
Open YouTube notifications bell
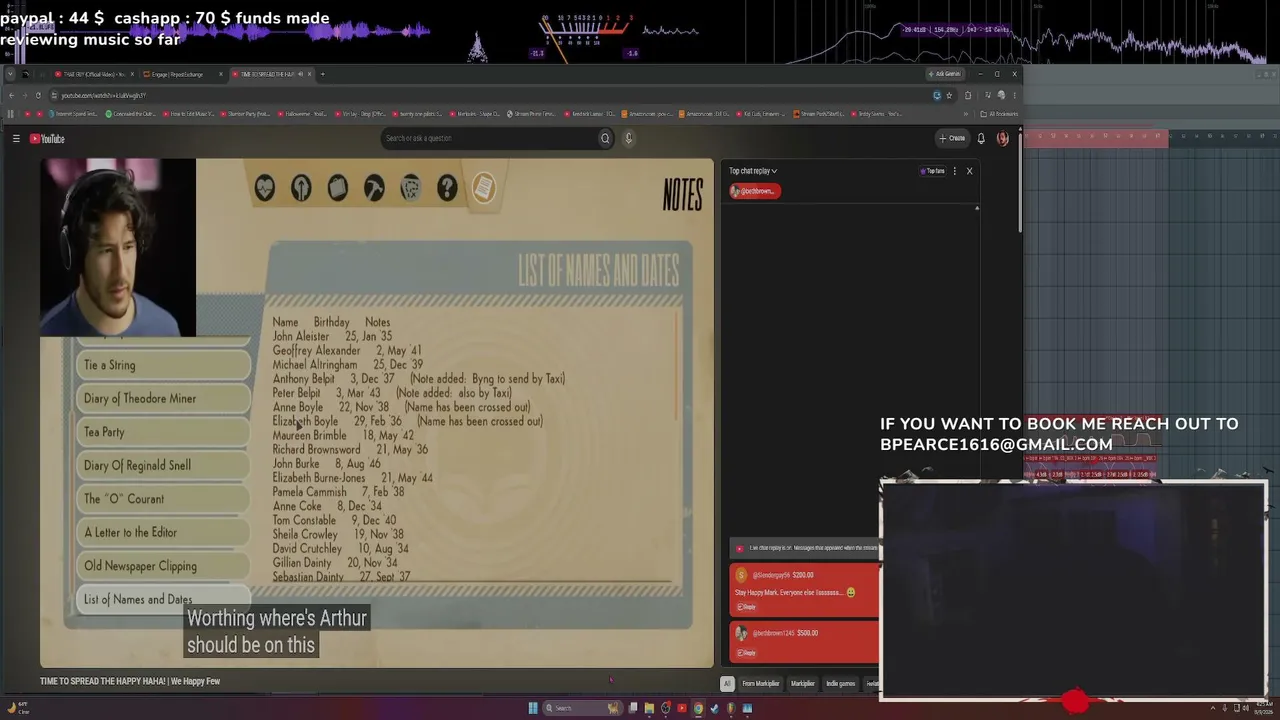click(981, 138)
